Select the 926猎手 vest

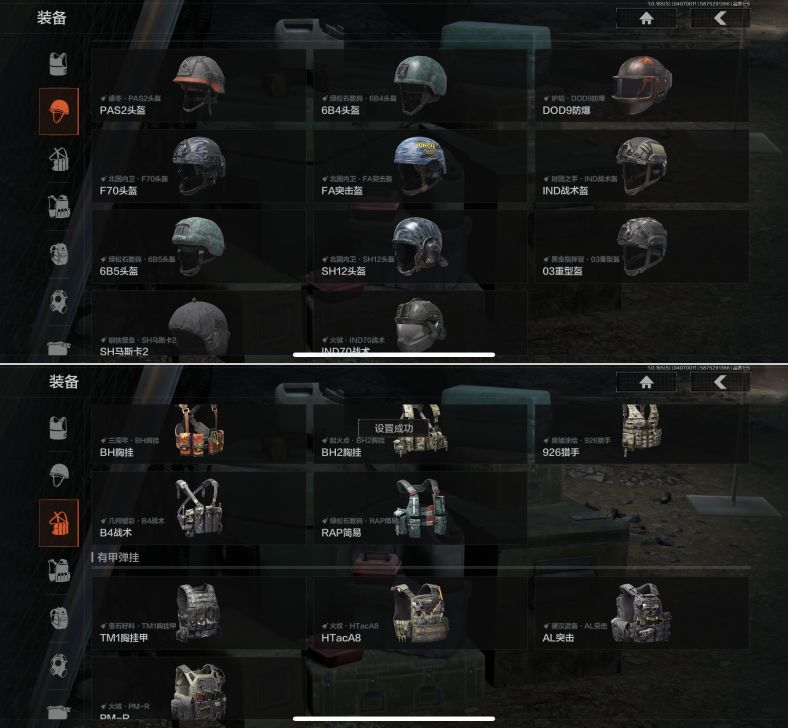(x=642, y=433)
